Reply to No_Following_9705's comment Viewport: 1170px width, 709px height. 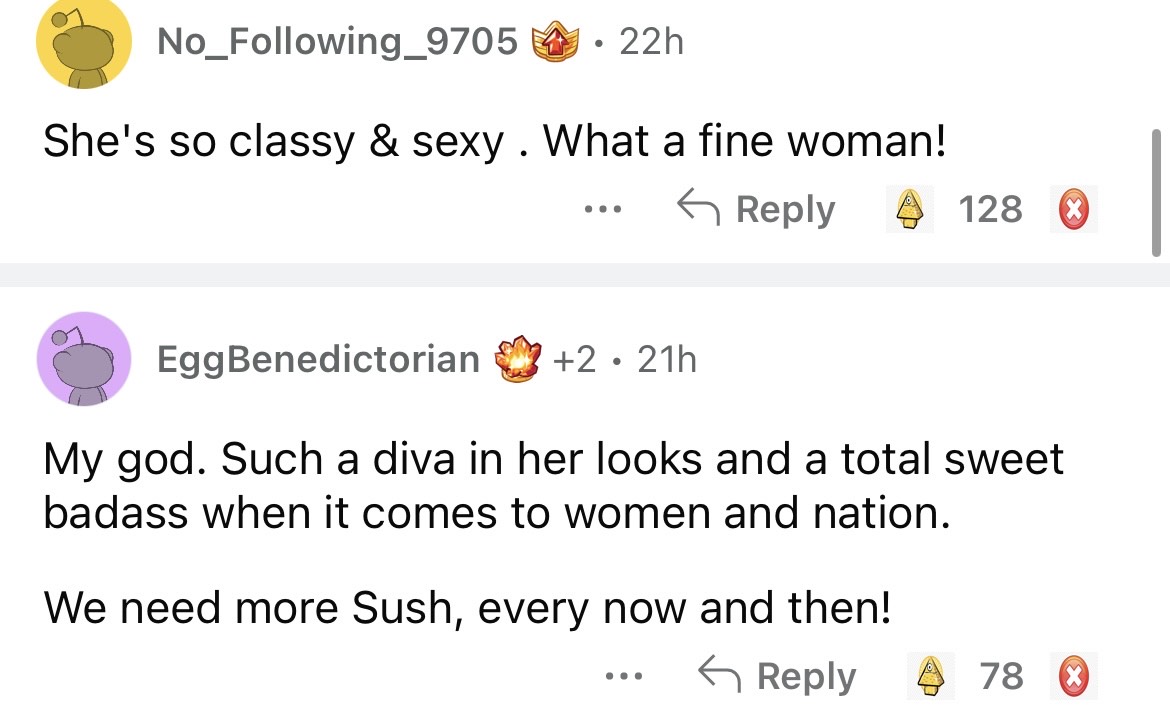pos(756,210)
